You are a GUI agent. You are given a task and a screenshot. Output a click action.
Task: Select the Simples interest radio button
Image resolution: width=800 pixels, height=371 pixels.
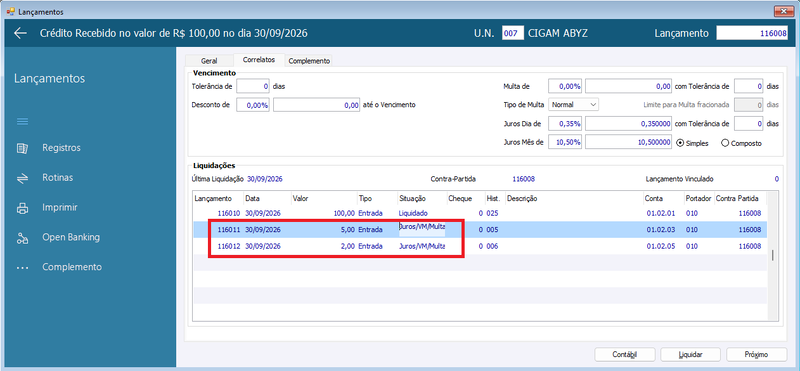point(680,143)
